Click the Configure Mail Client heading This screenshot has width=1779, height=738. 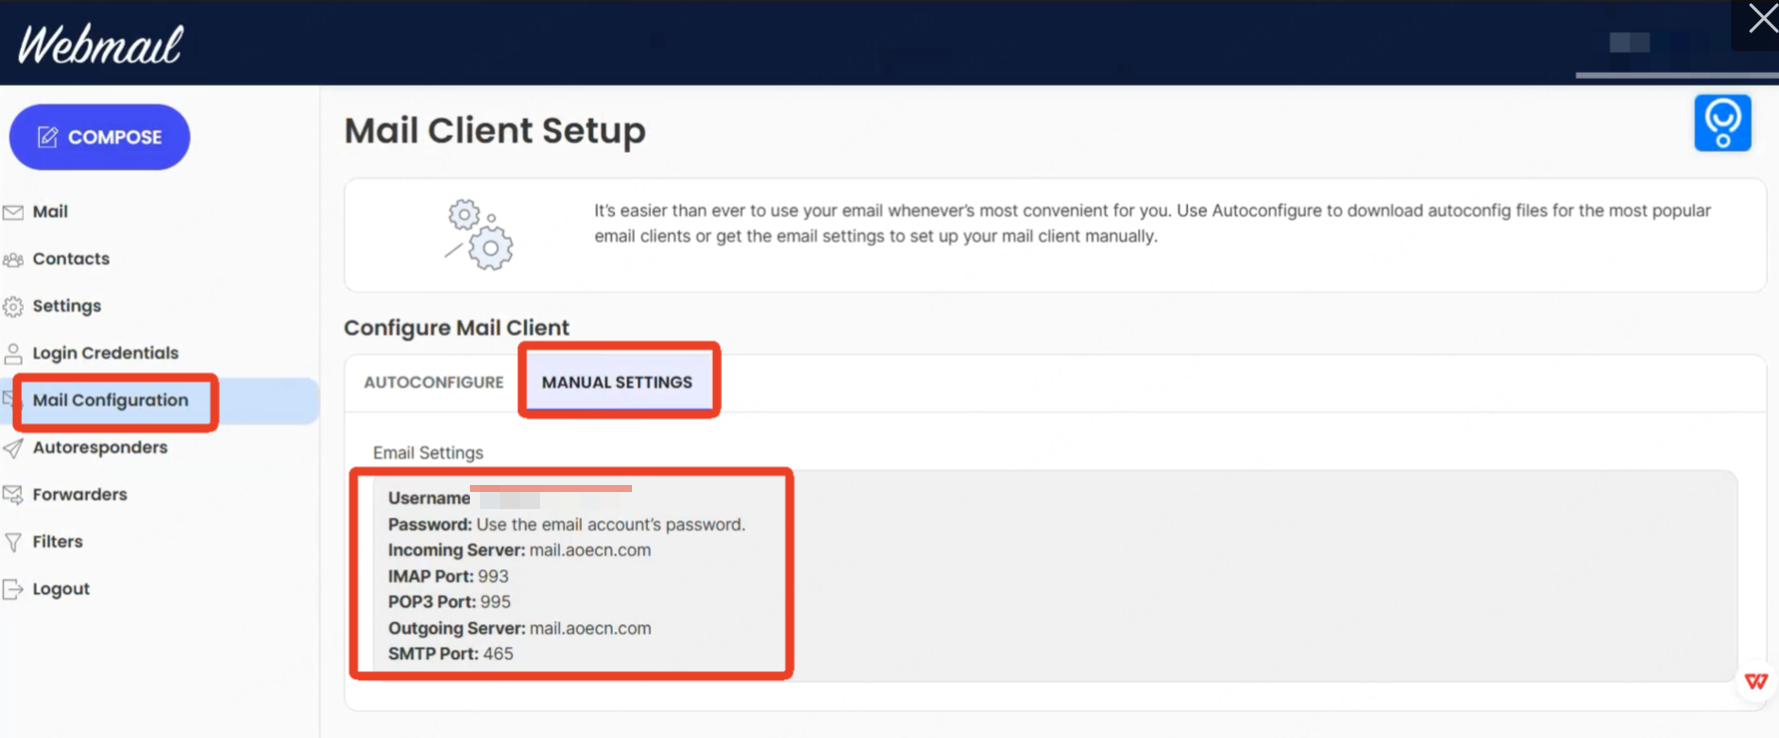(x=456, y=328)
